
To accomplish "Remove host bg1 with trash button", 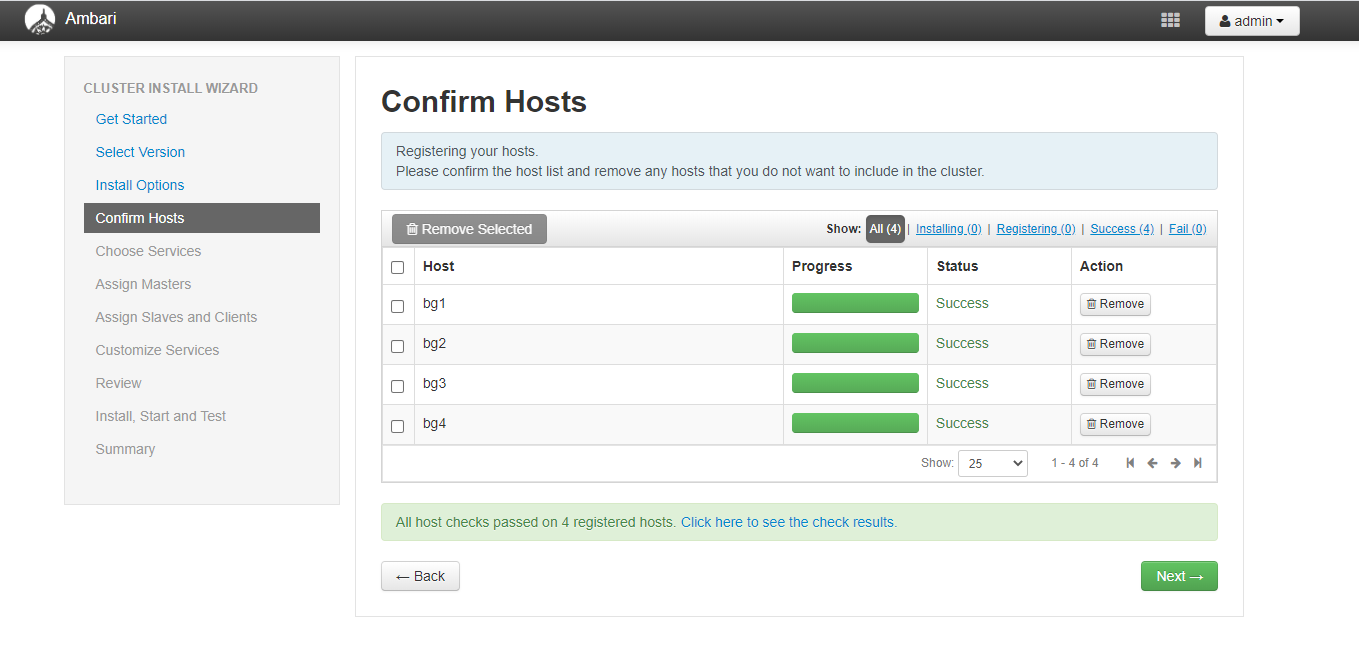I will 1115,304.
